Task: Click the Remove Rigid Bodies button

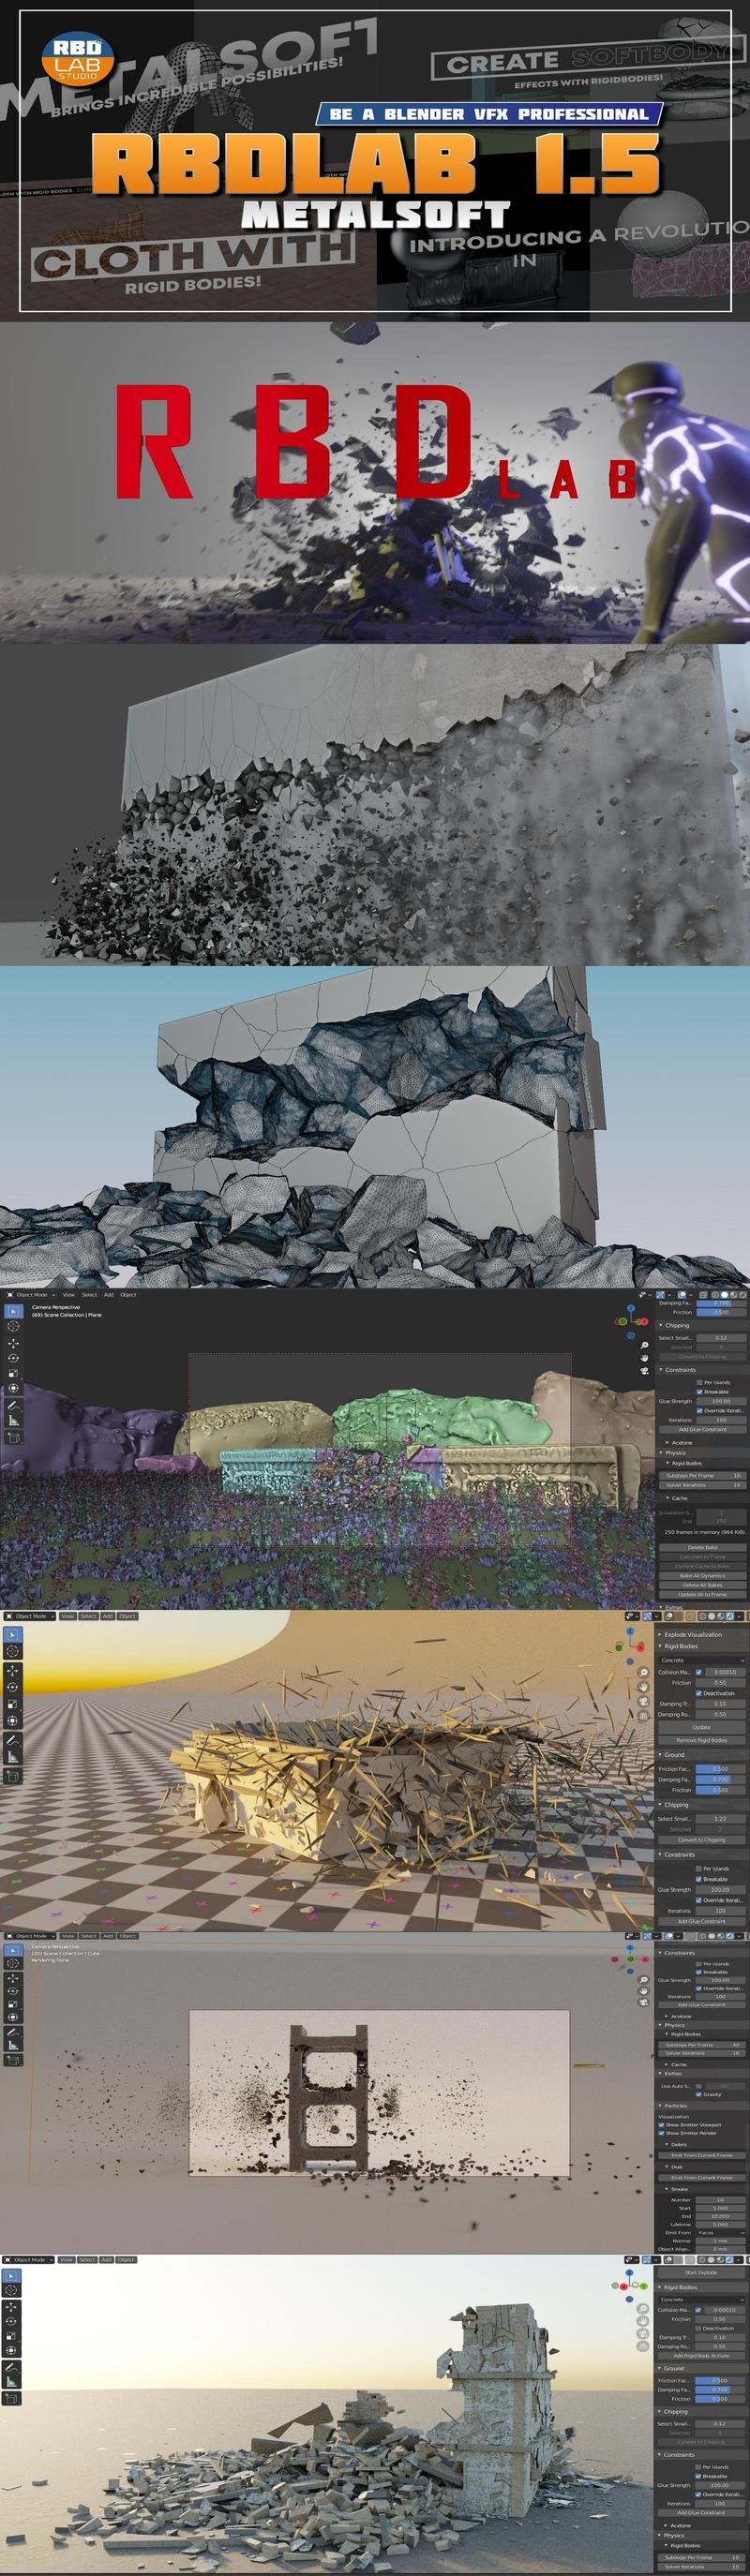Action: point(702,1740)
